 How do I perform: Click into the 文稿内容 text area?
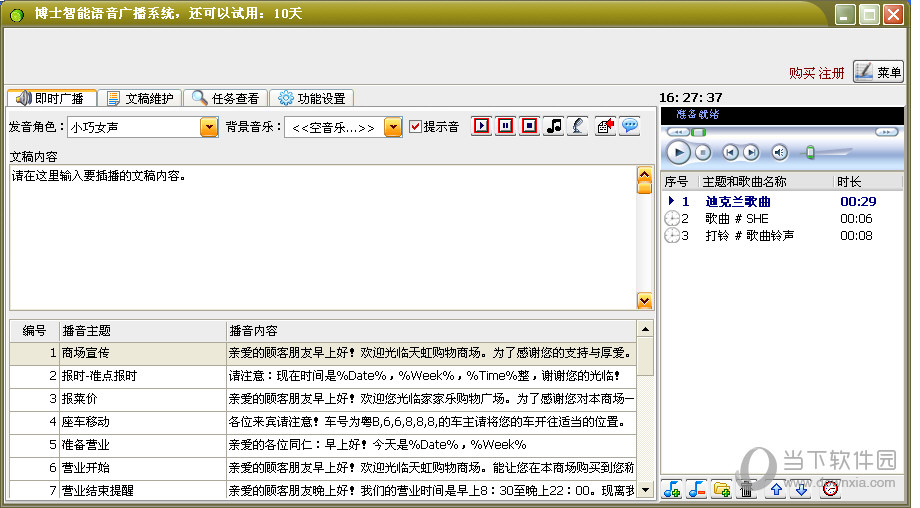click(323, 238)
